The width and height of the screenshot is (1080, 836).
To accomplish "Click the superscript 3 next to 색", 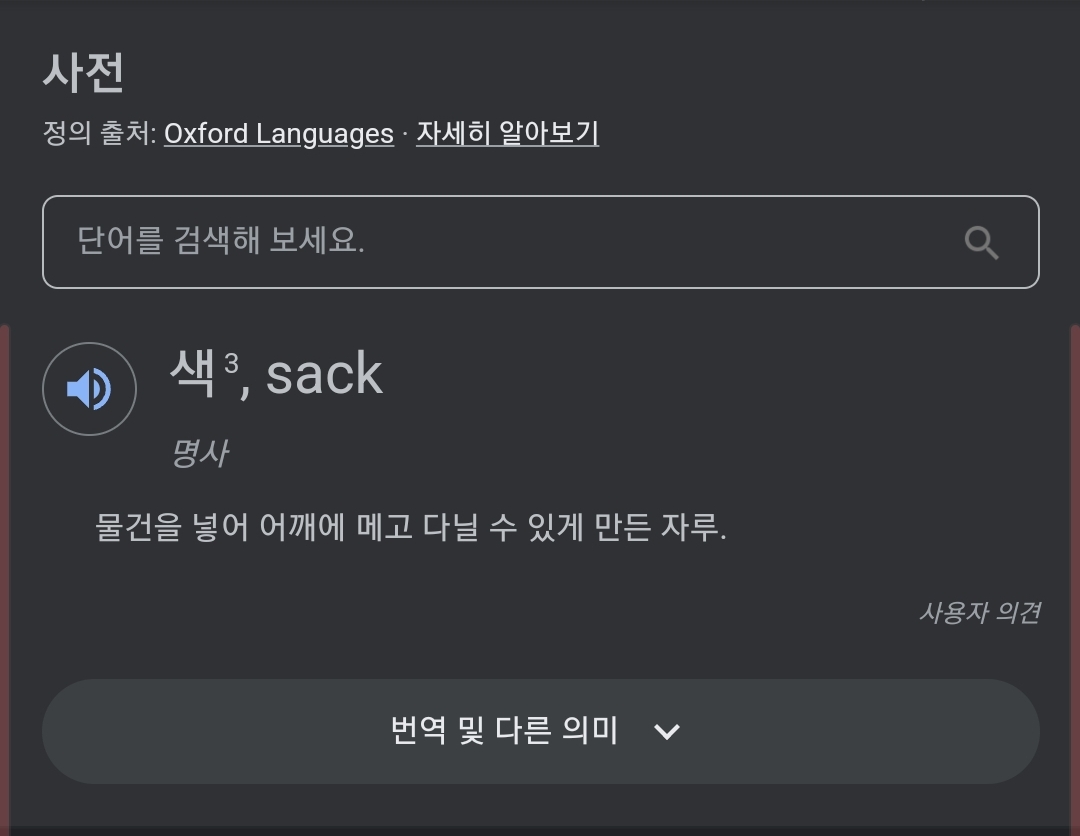I will click(231, 363).
